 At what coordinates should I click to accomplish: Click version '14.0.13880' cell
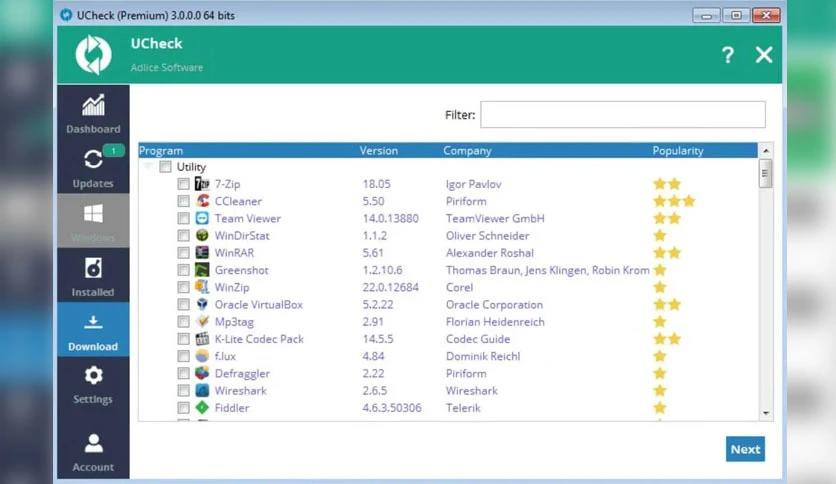(x=390, y=219)
